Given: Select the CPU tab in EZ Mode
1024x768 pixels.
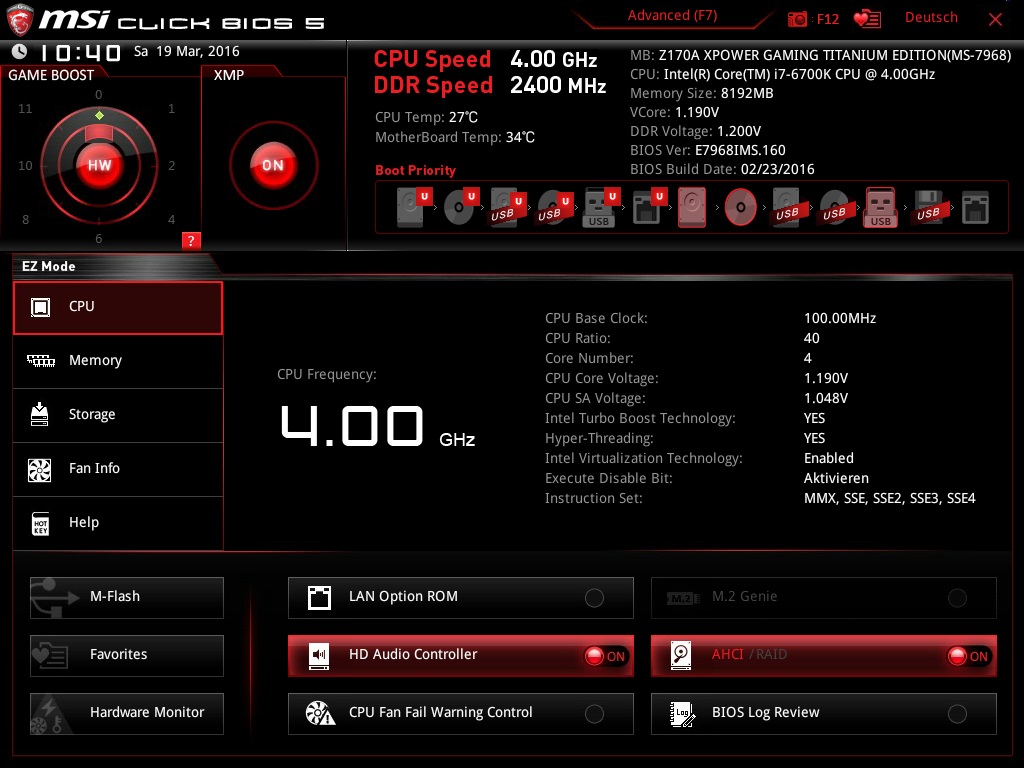Looking at the screenshot, I should [118, 308].
